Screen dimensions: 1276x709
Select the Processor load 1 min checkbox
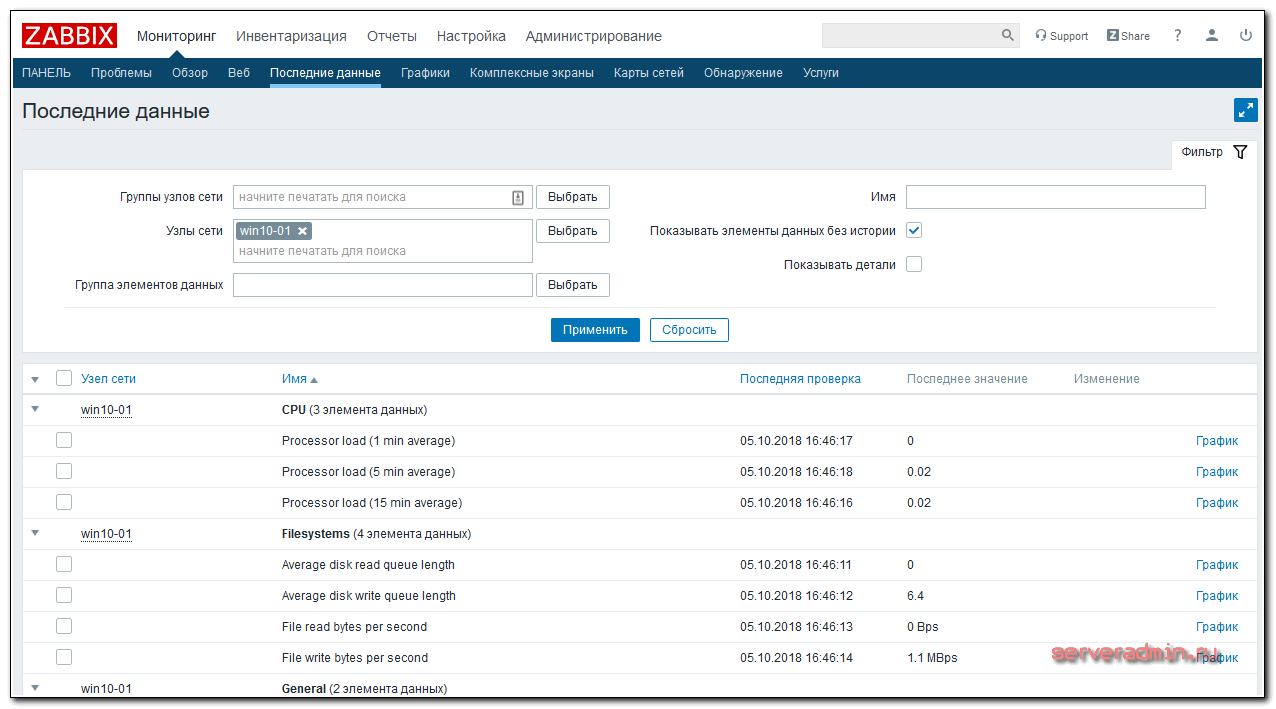coord(64,440)
